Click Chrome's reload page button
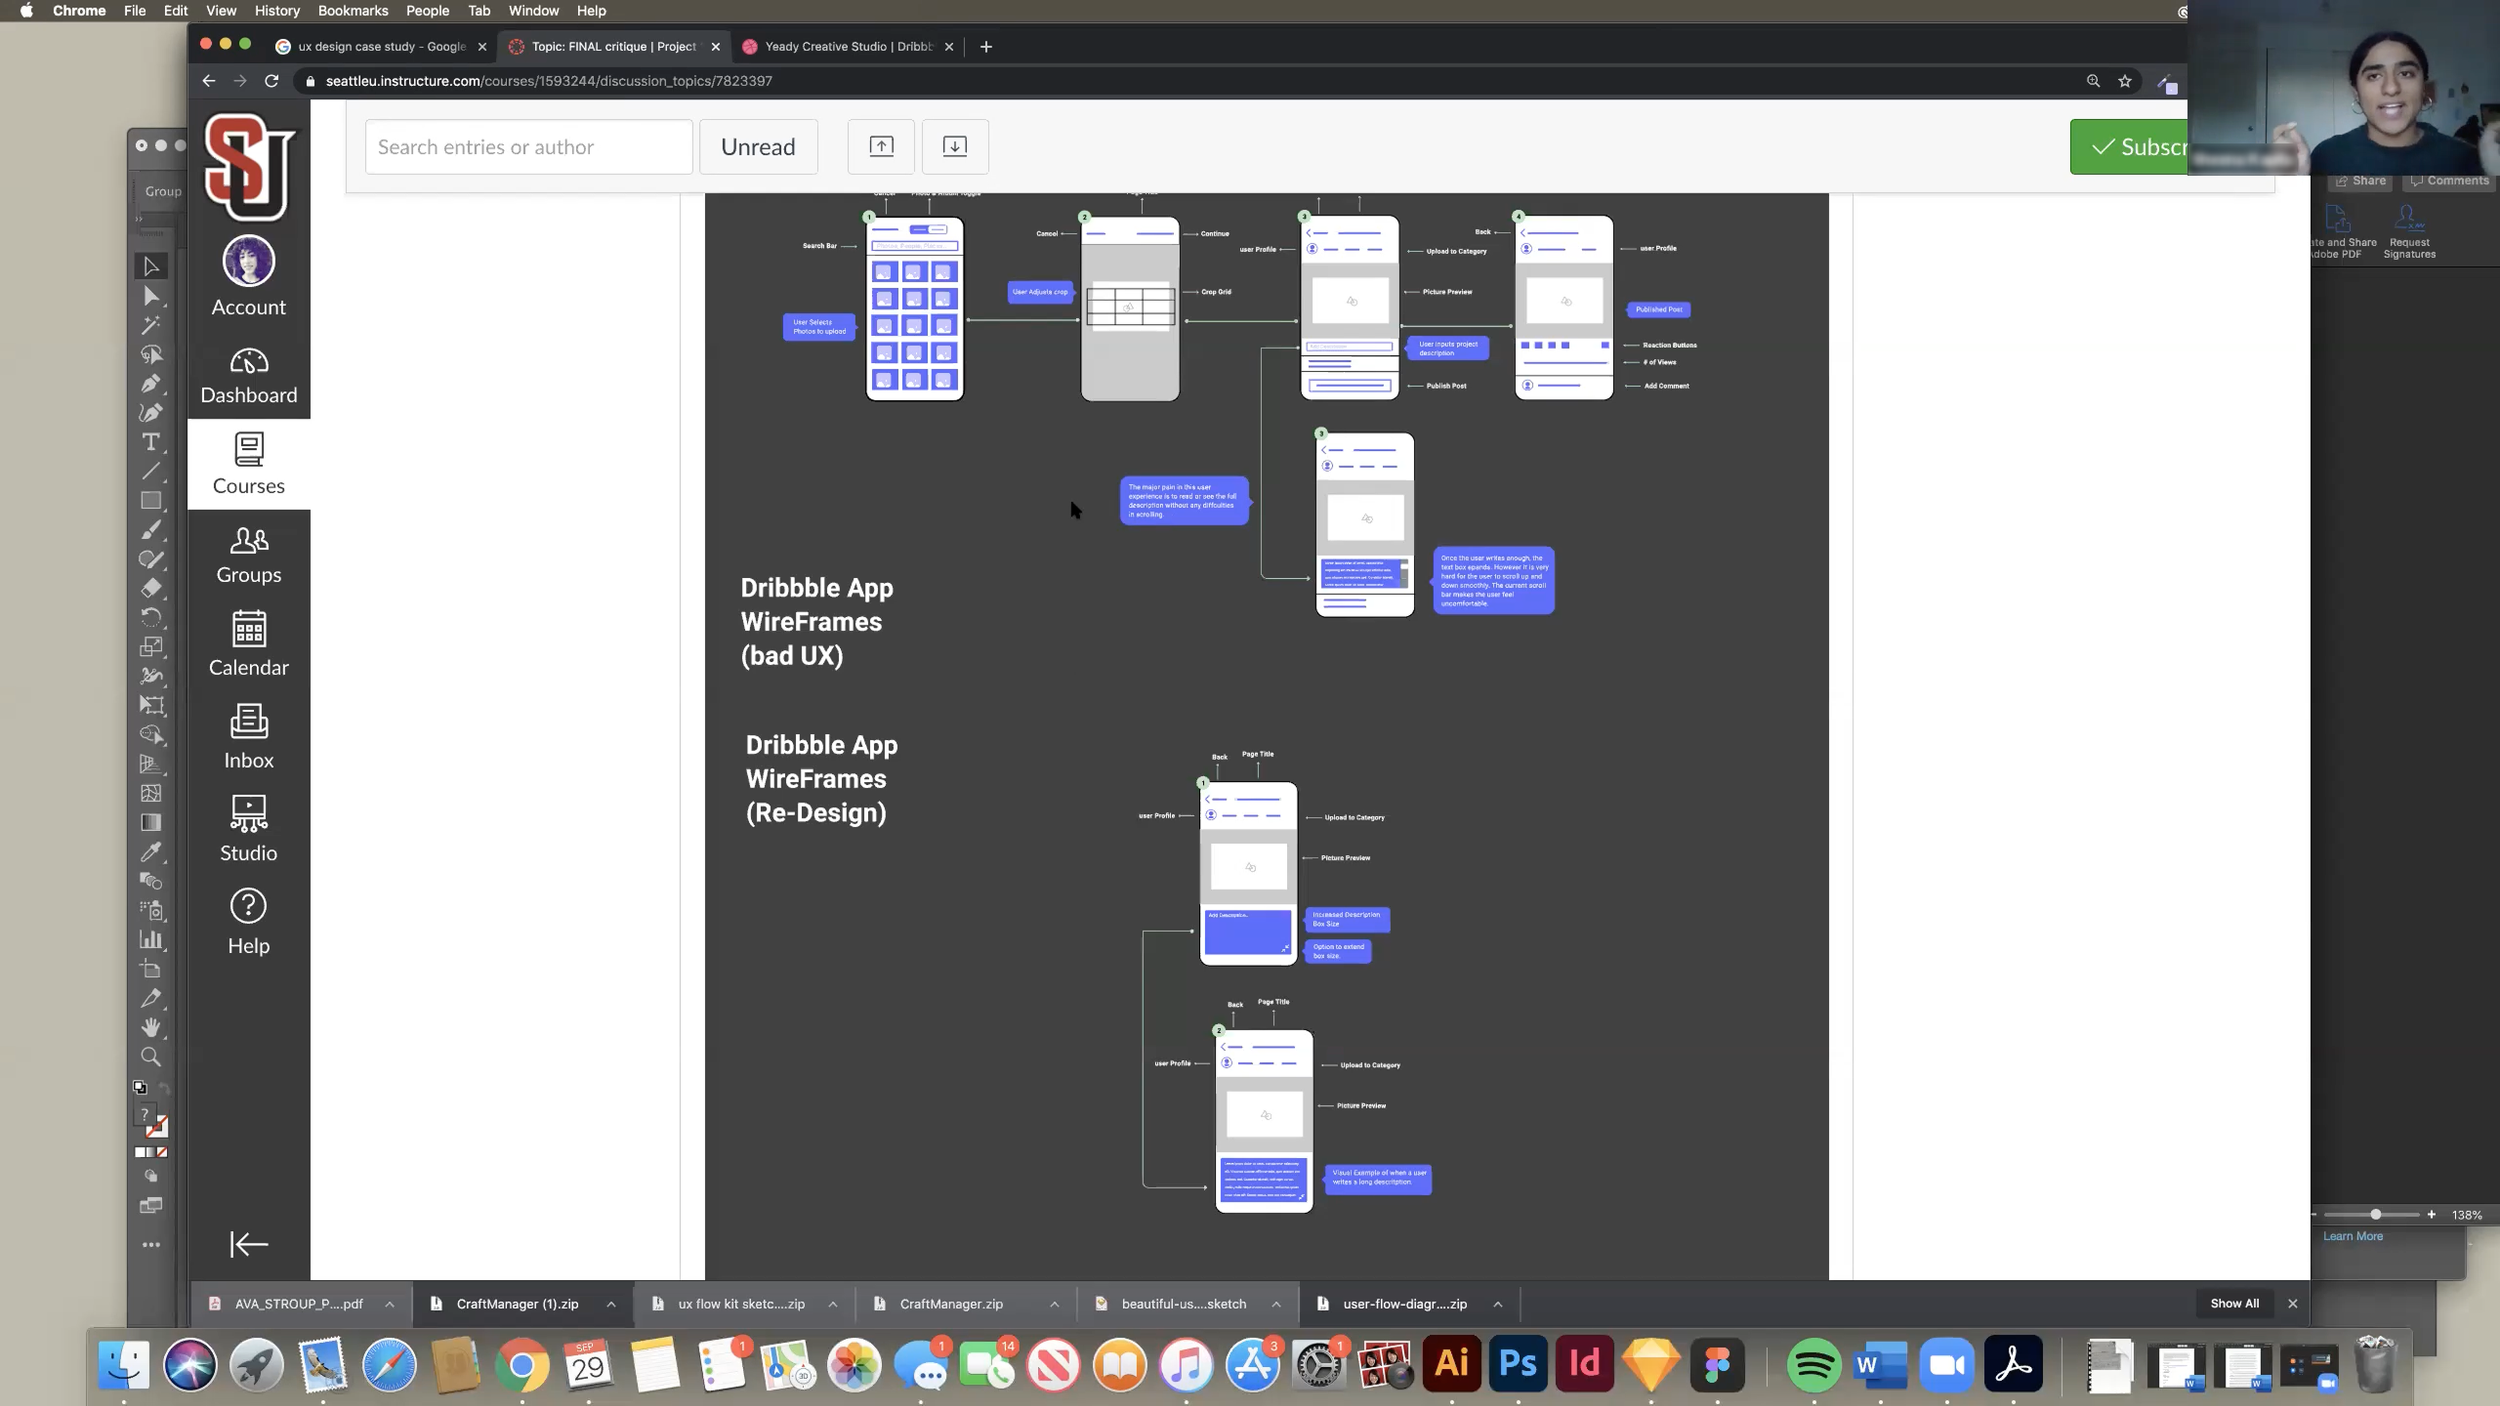 click(271, 81)
